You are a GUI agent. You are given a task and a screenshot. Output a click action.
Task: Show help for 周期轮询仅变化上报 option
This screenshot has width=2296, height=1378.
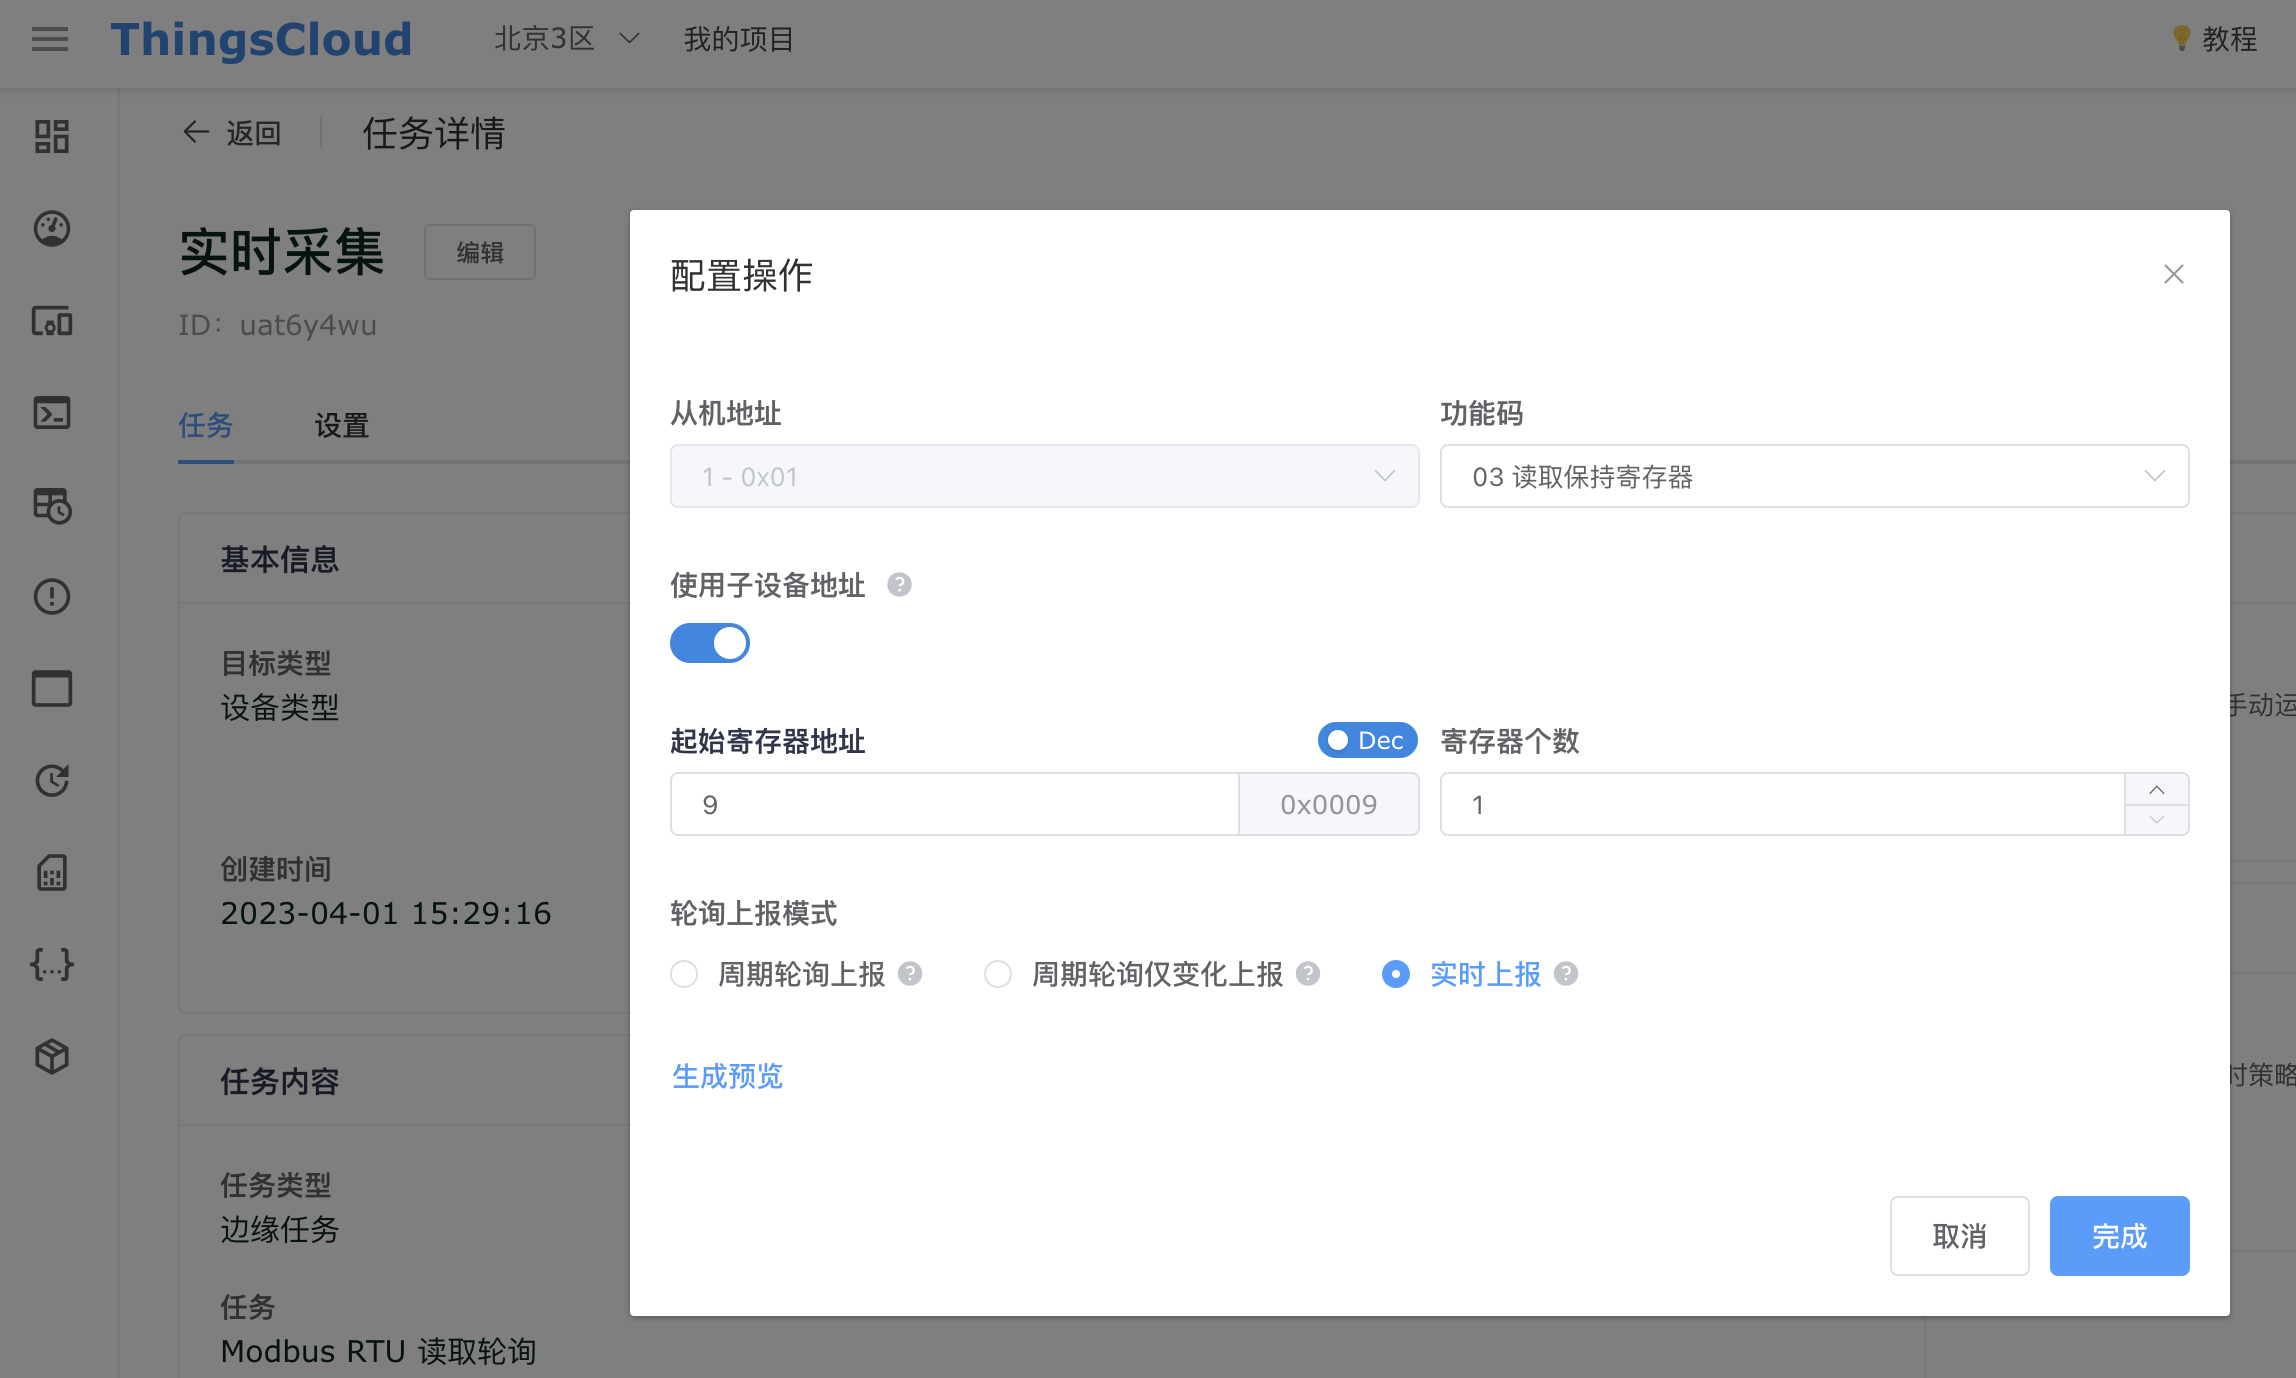tap(1308, 973)
